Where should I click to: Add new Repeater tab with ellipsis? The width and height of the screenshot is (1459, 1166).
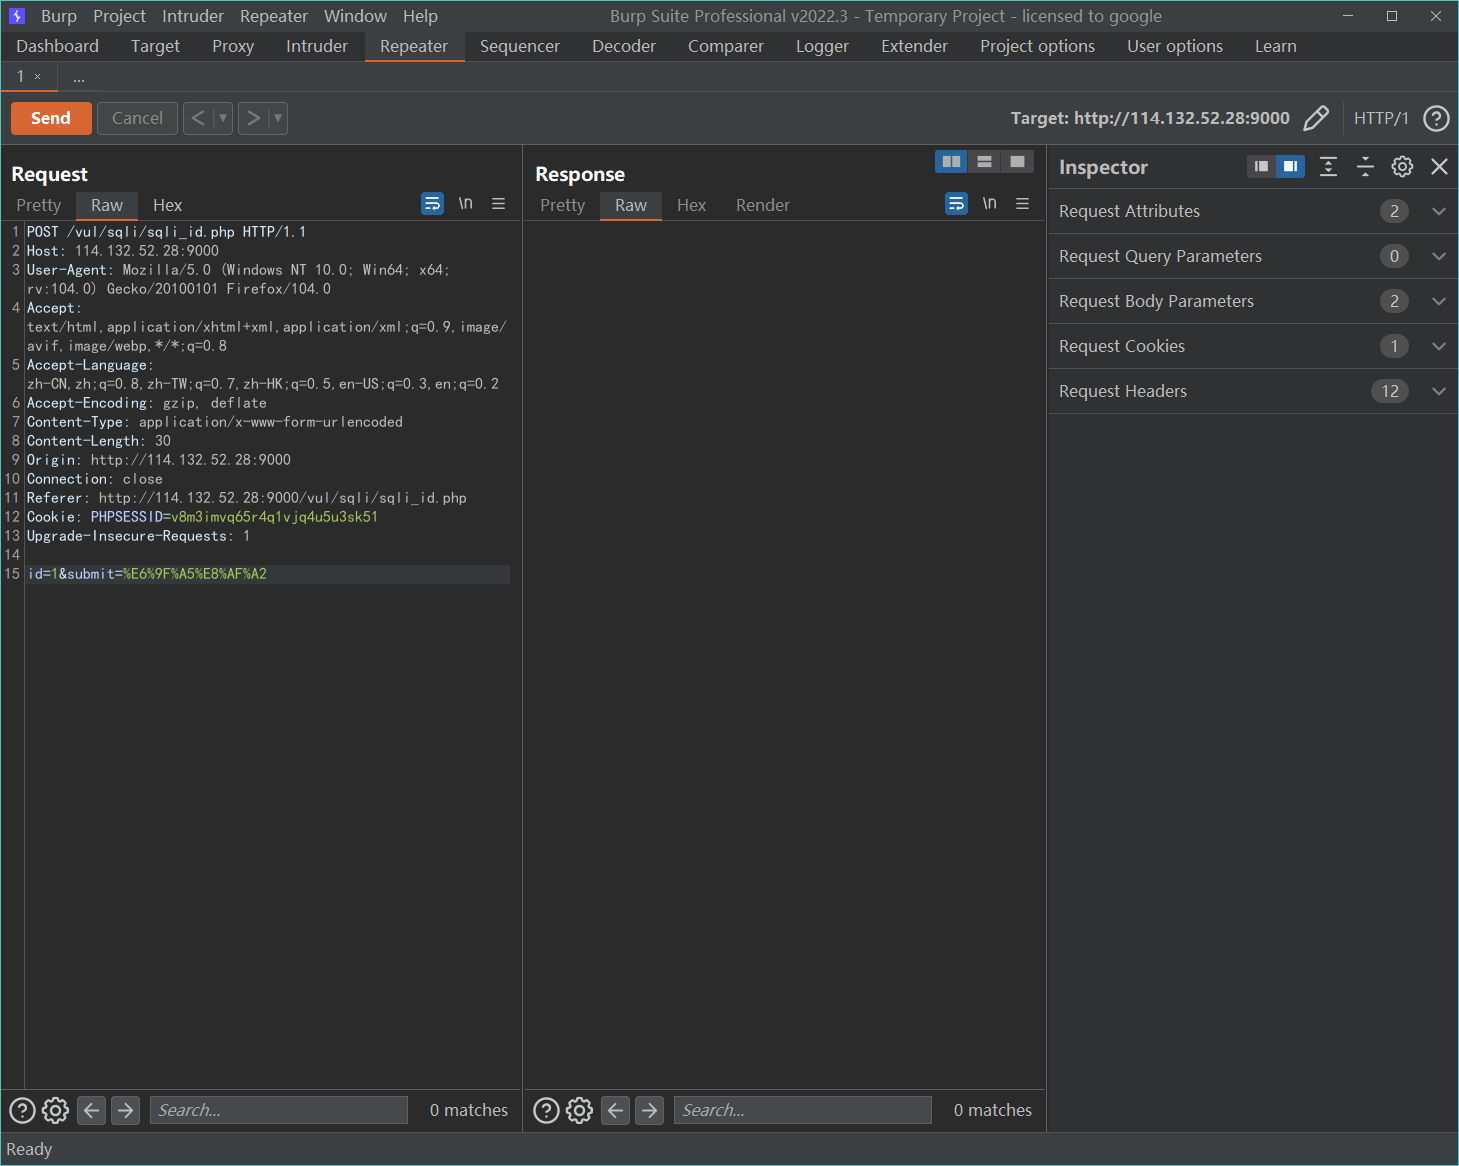coord(79,77)
